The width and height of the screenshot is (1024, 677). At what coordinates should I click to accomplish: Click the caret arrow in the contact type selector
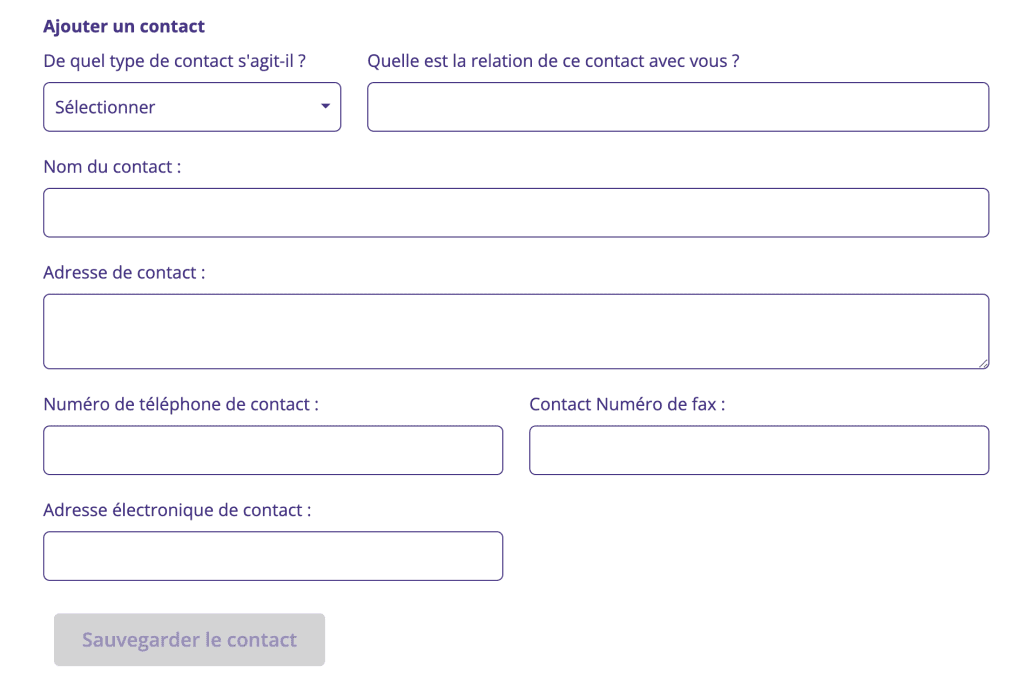click(325, 106)
